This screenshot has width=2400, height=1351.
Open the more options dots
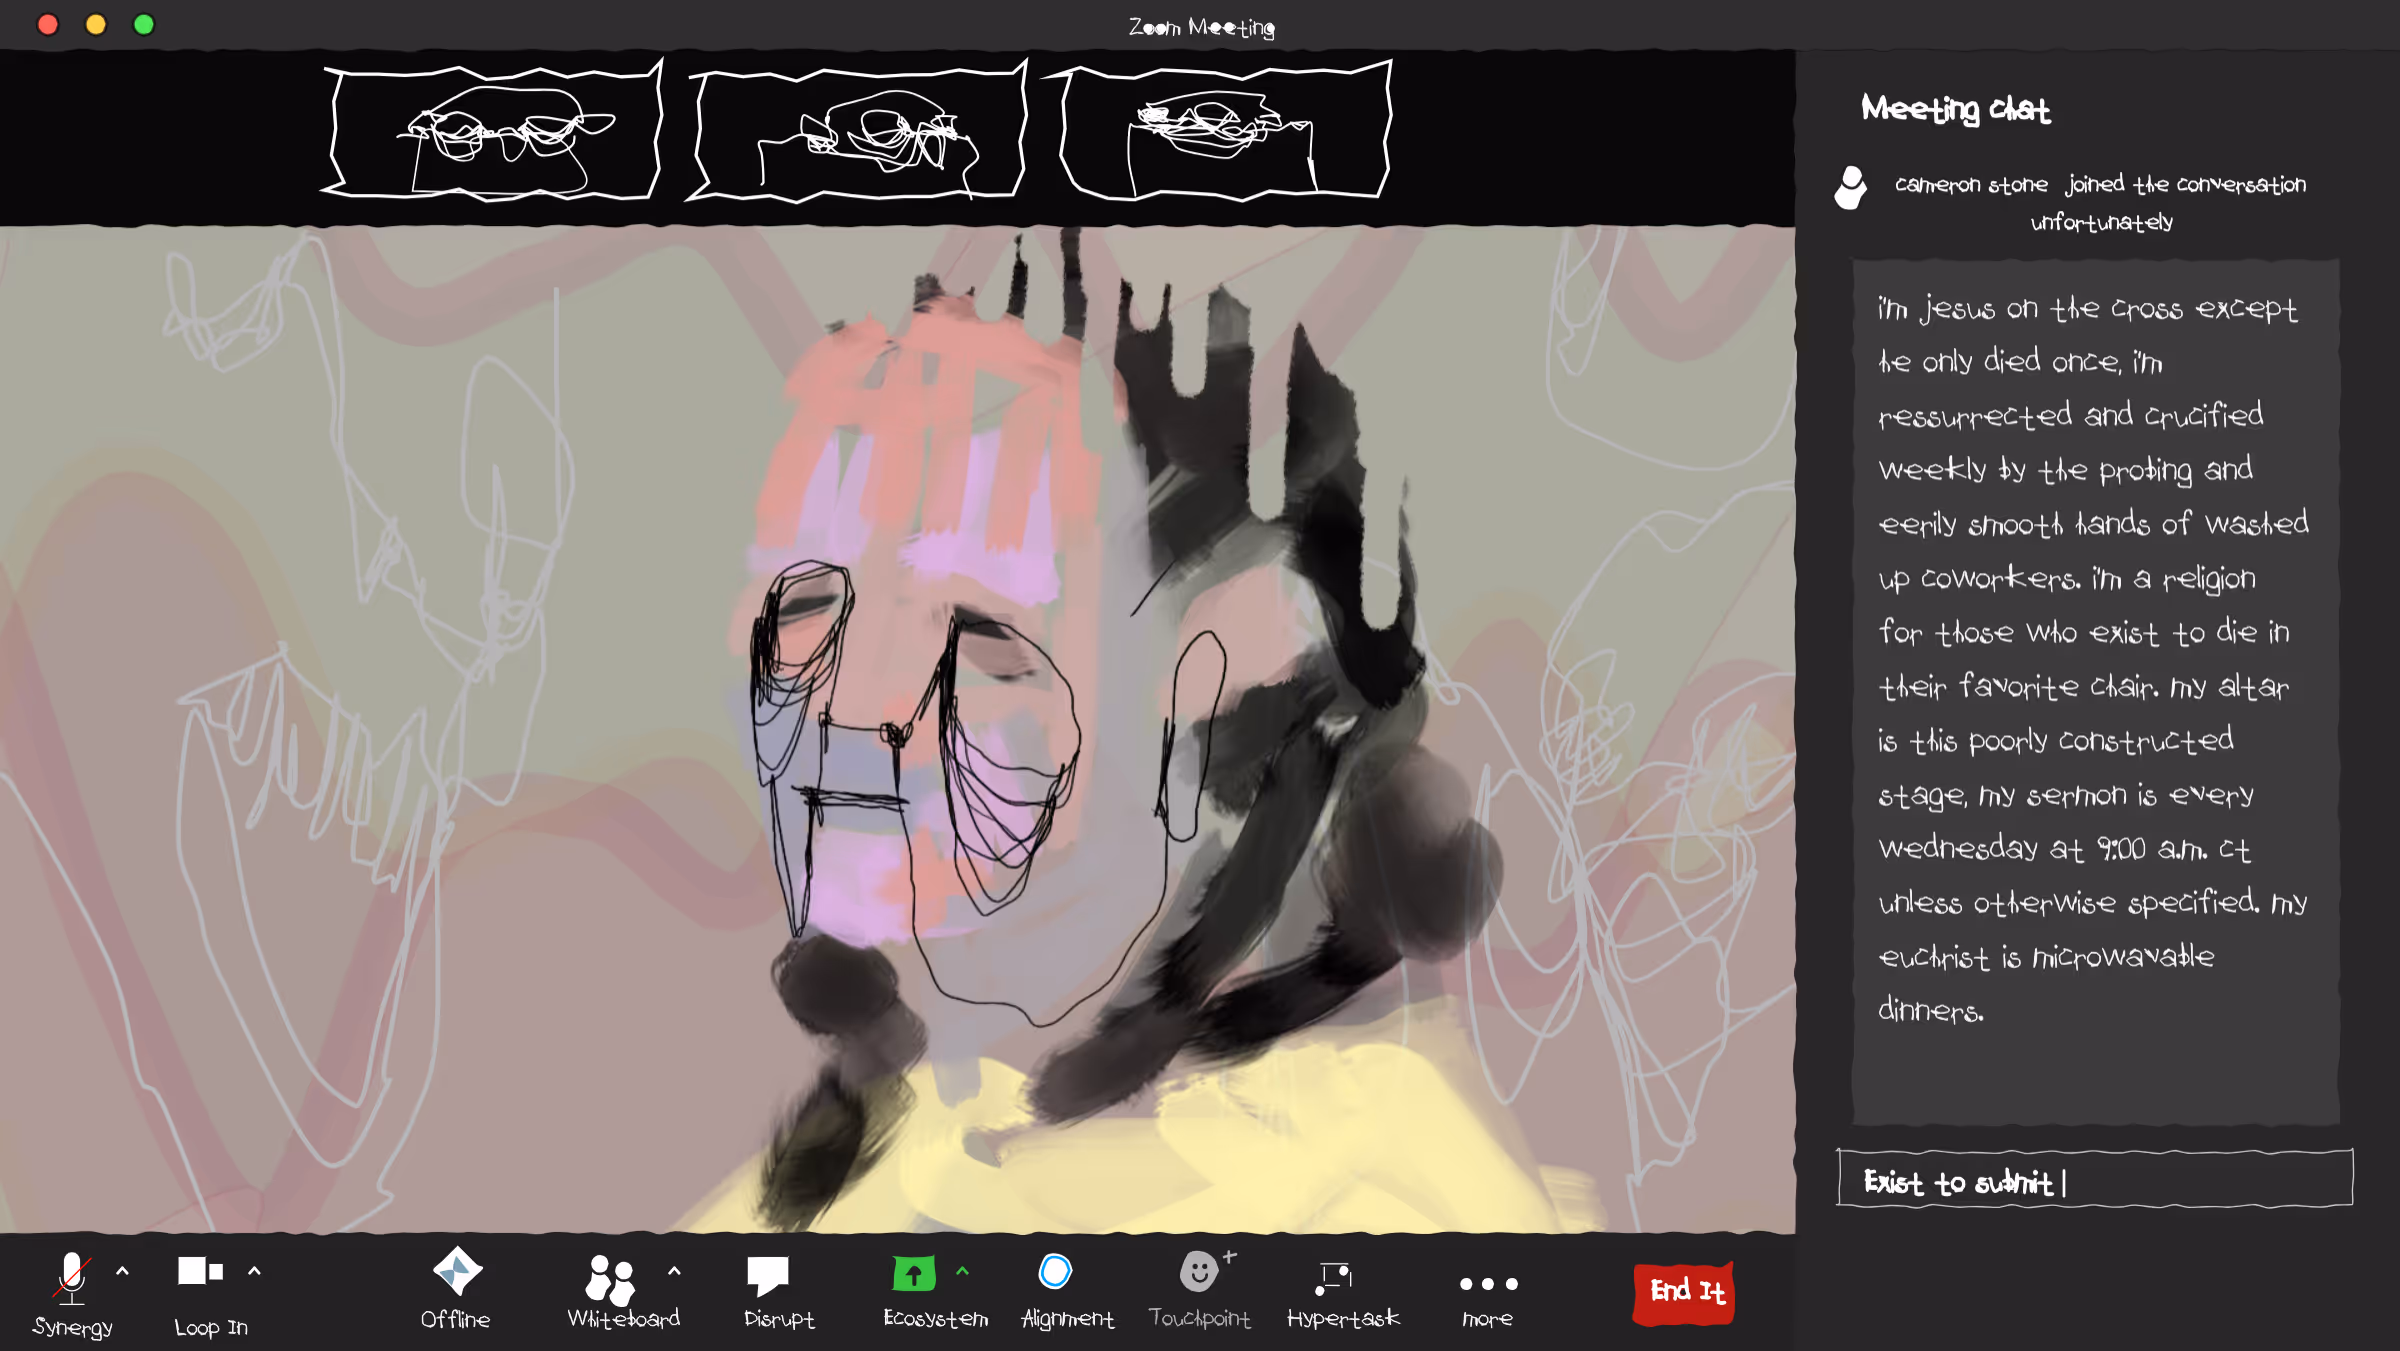pos(1488,1284)
